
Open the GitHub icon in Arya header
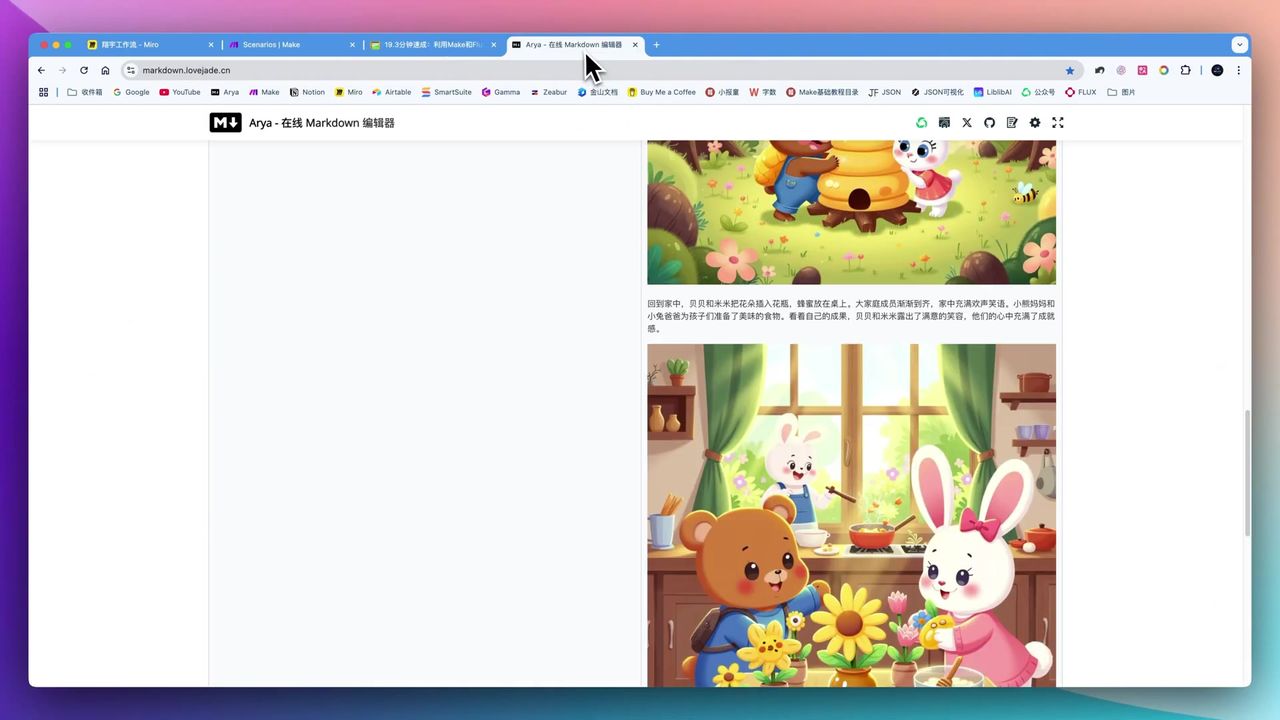click(989, 123)
